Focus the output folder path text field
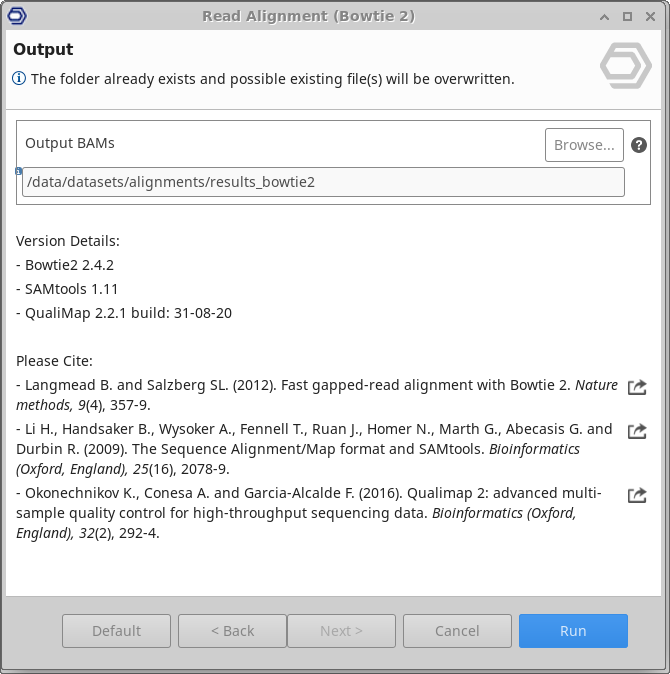The image size is (670, 674). (x=323, y=182)
